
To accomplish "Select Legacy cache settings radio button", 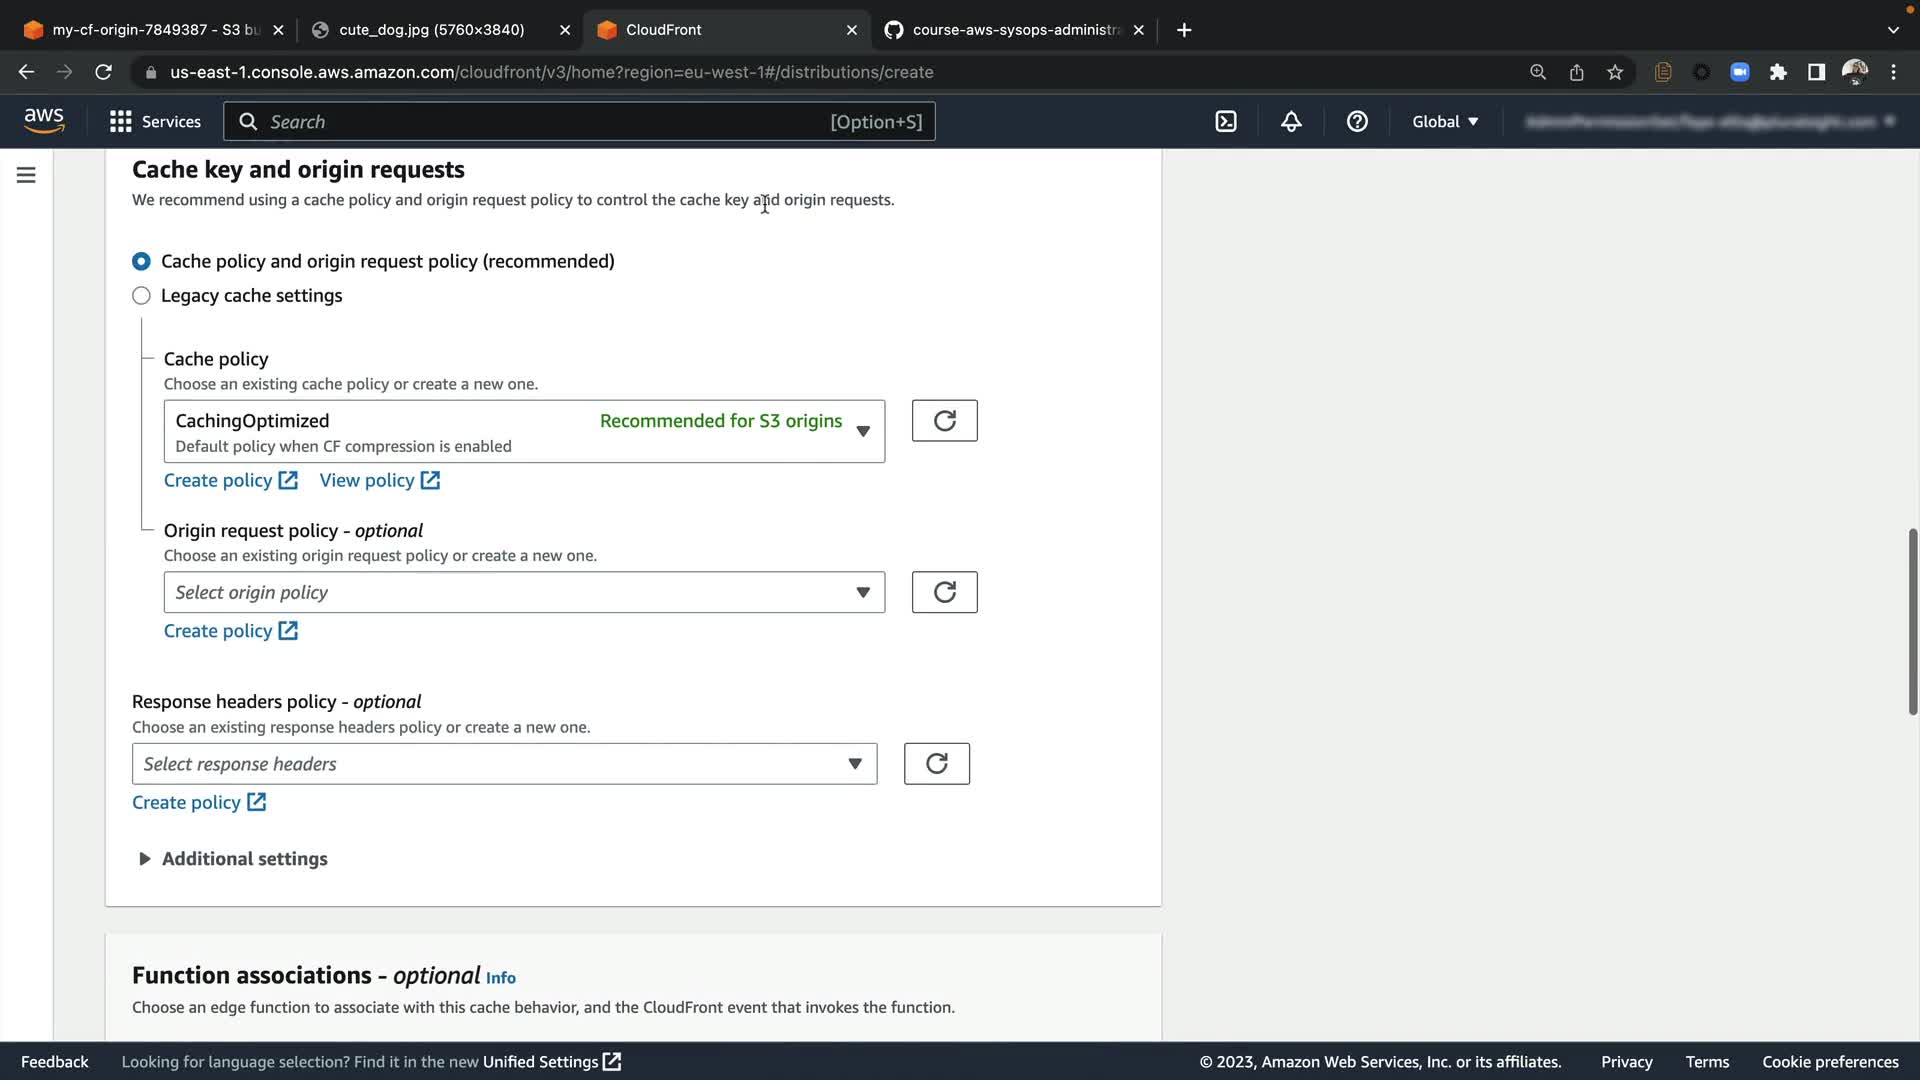I will point(141,296).
